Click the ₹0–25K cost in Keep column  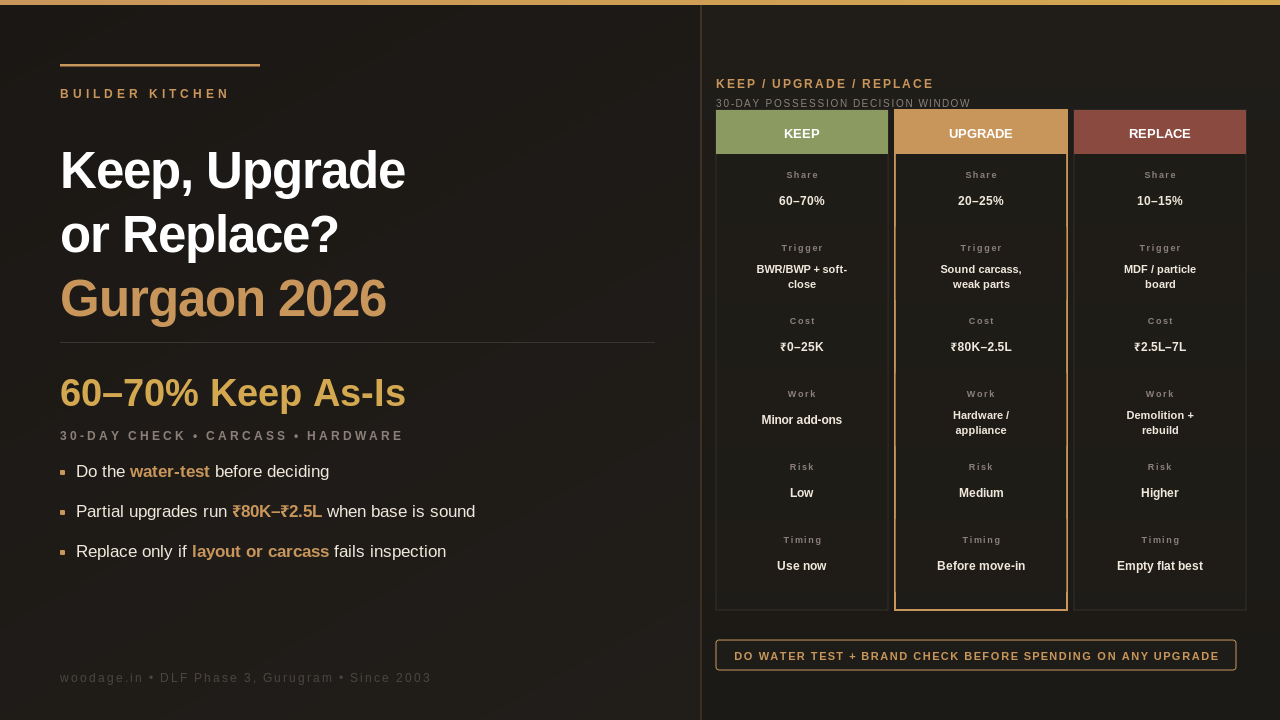click(x=802, y=347)
